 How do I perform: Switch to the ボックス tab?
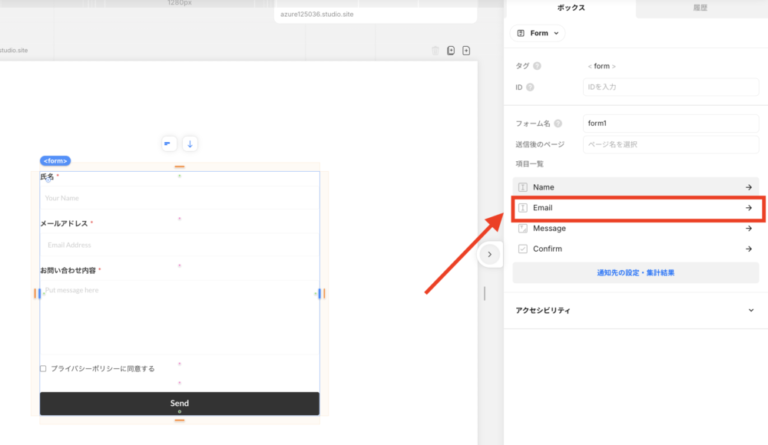[x=570, y=8]
